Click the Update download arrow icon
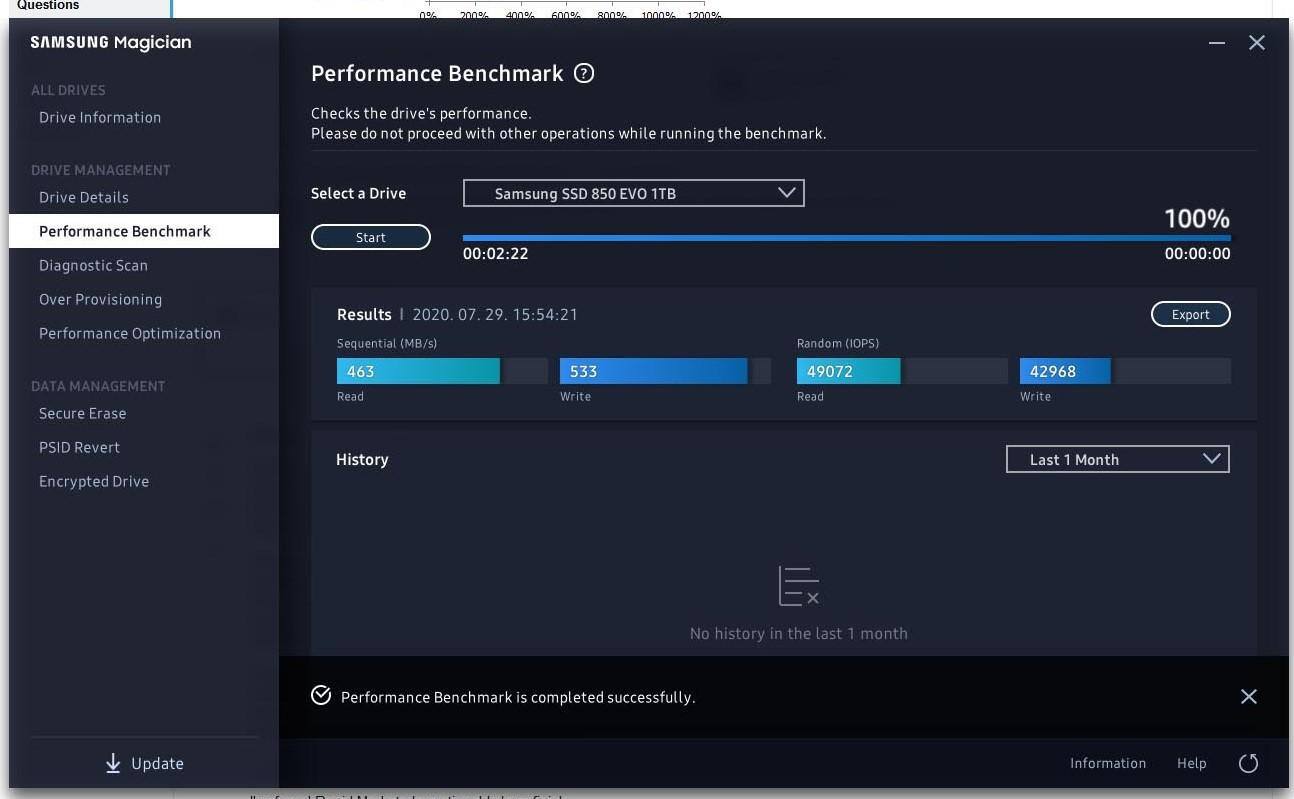The height and width of the screenshot is (799, 1294). (113, 763)
